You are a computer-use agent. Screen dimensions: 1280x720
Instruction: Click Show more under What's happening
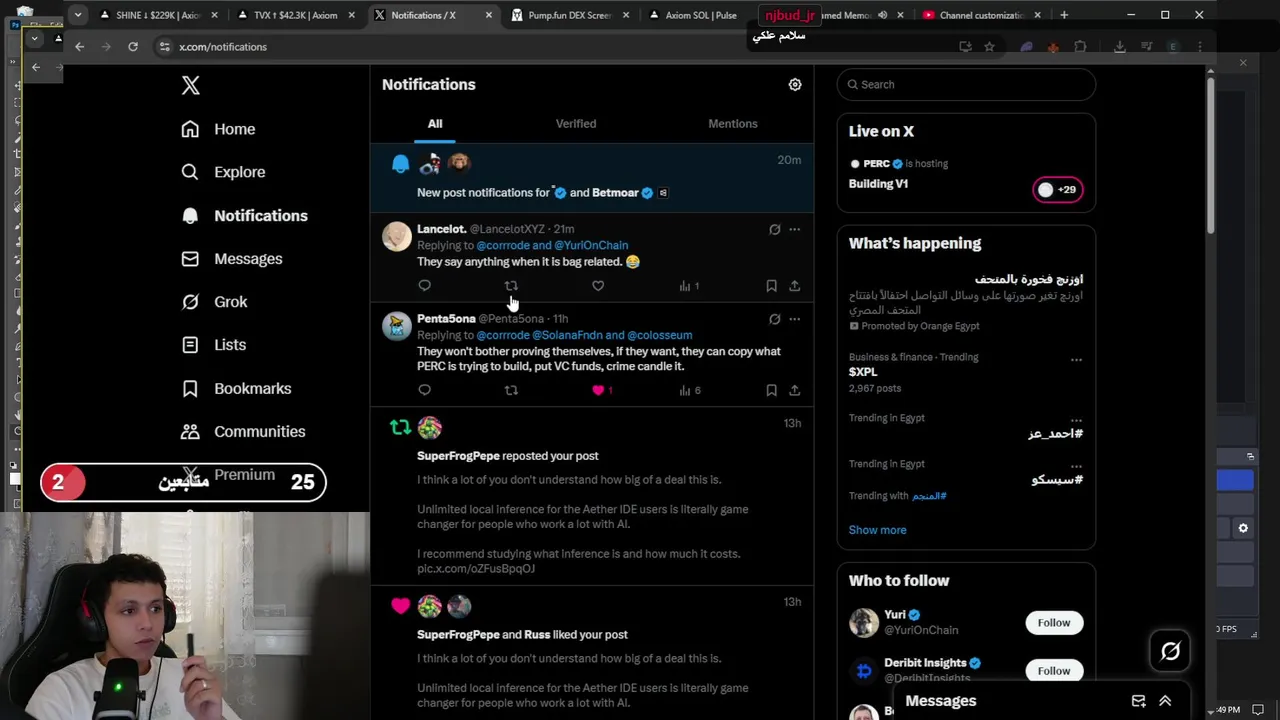(877, 530)
